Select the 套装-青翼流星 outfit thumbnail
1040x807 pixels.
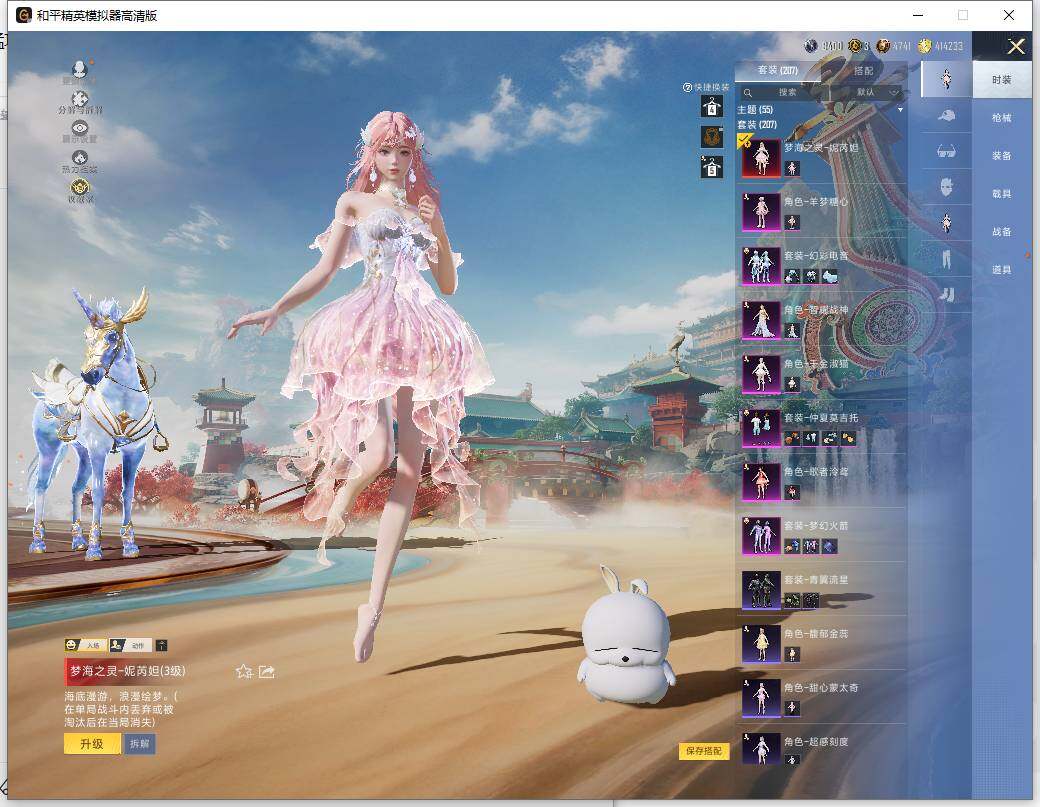(761, 590)
